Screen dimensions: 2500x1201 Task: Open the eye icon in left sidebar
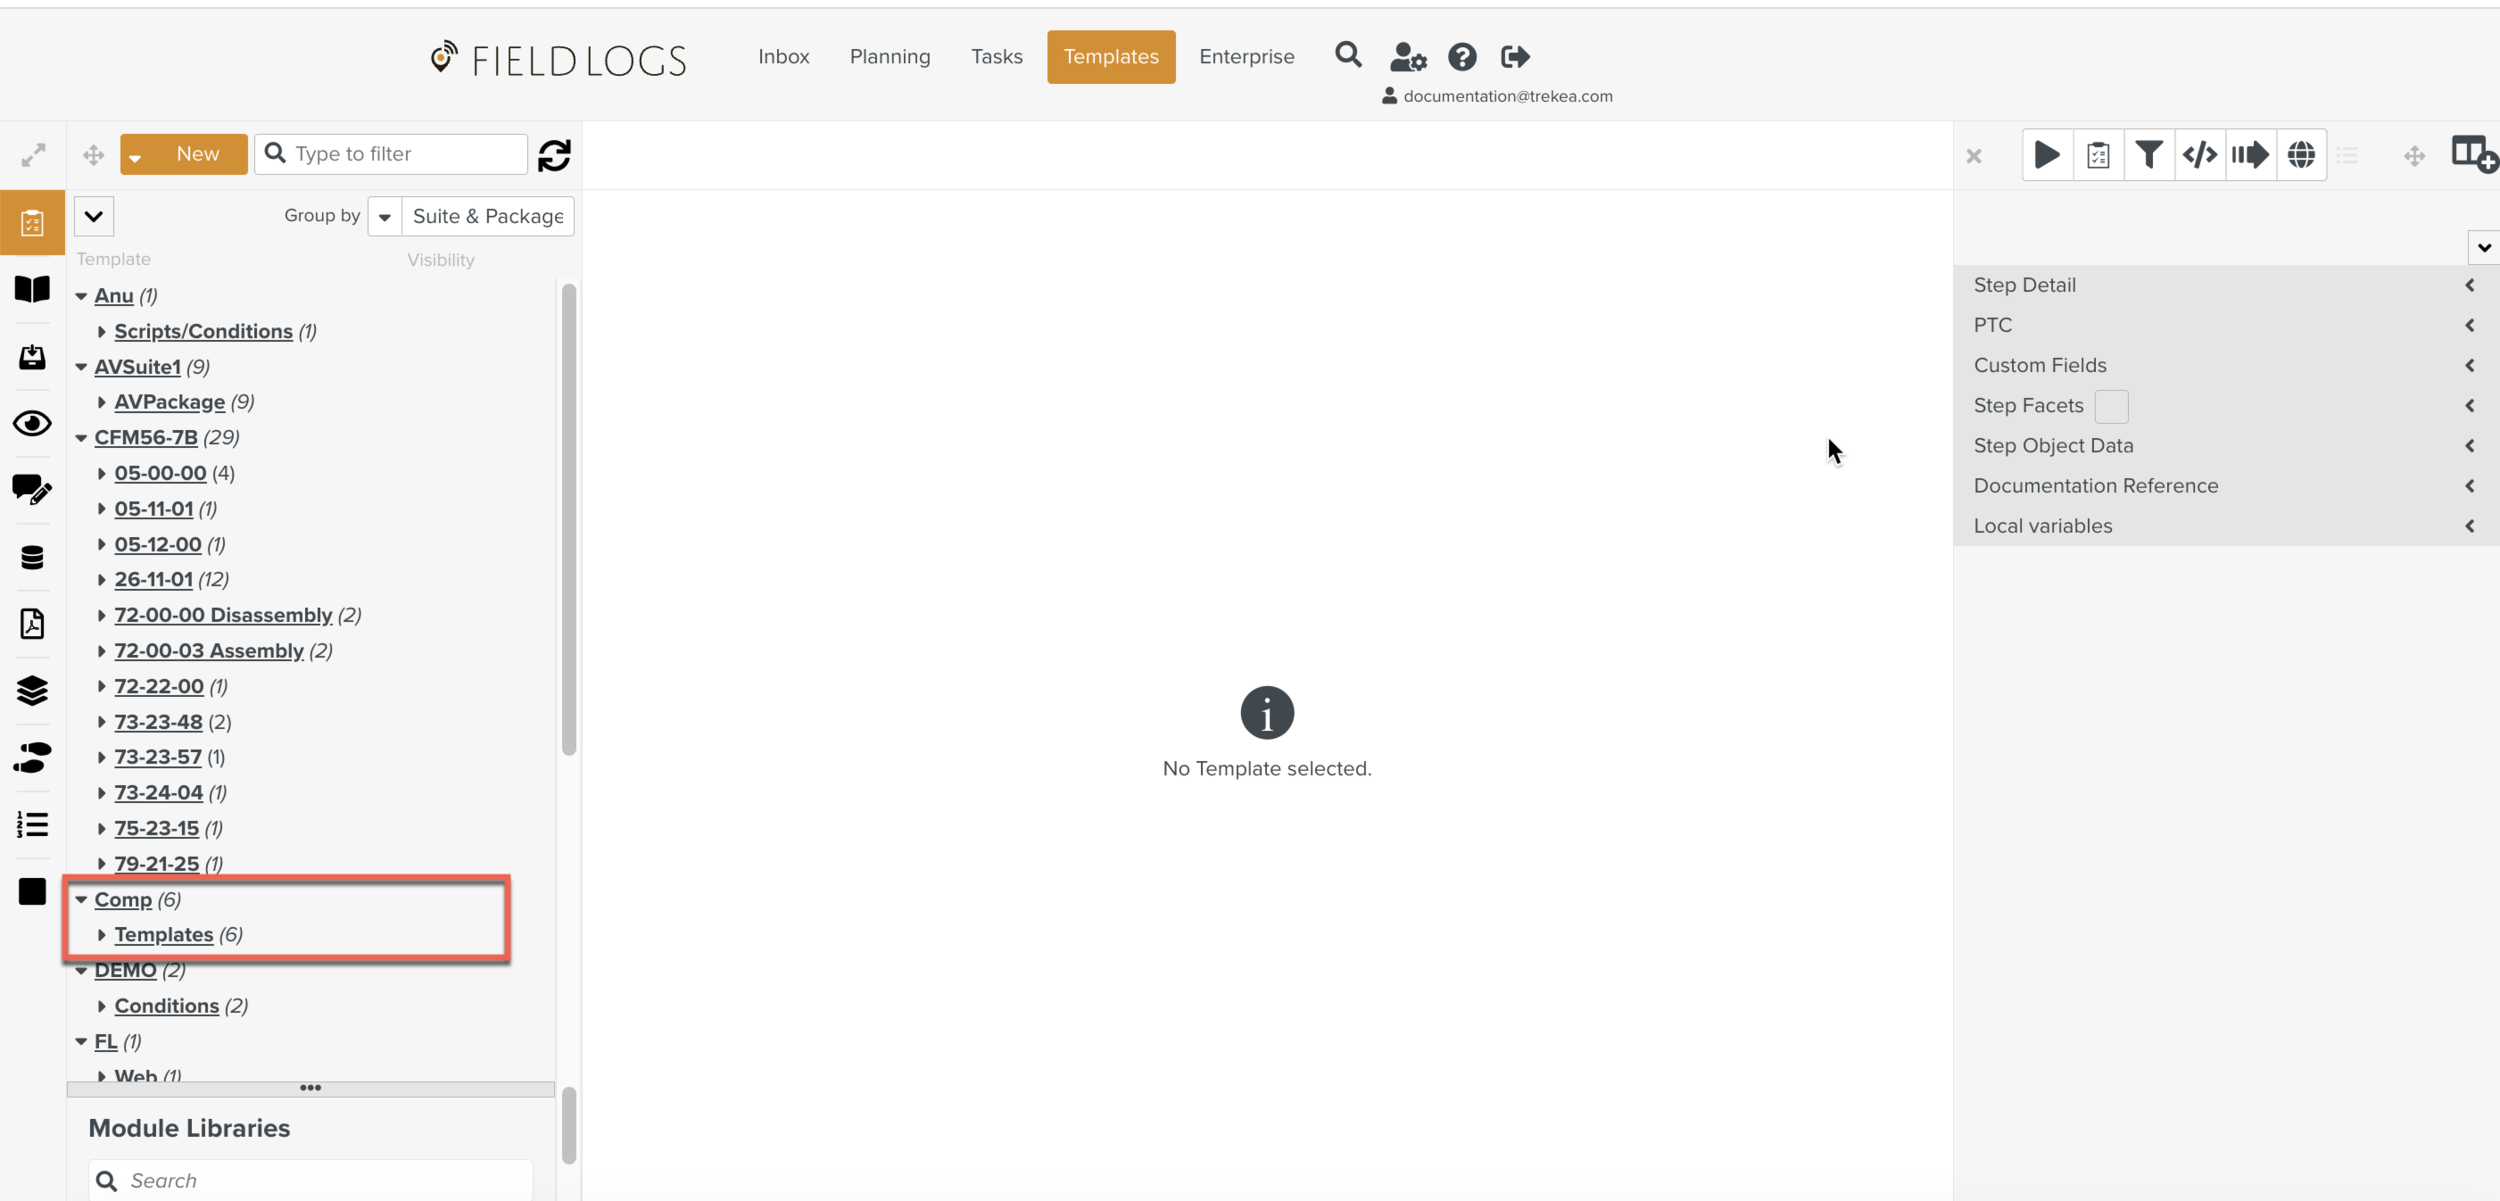[32, 423]
